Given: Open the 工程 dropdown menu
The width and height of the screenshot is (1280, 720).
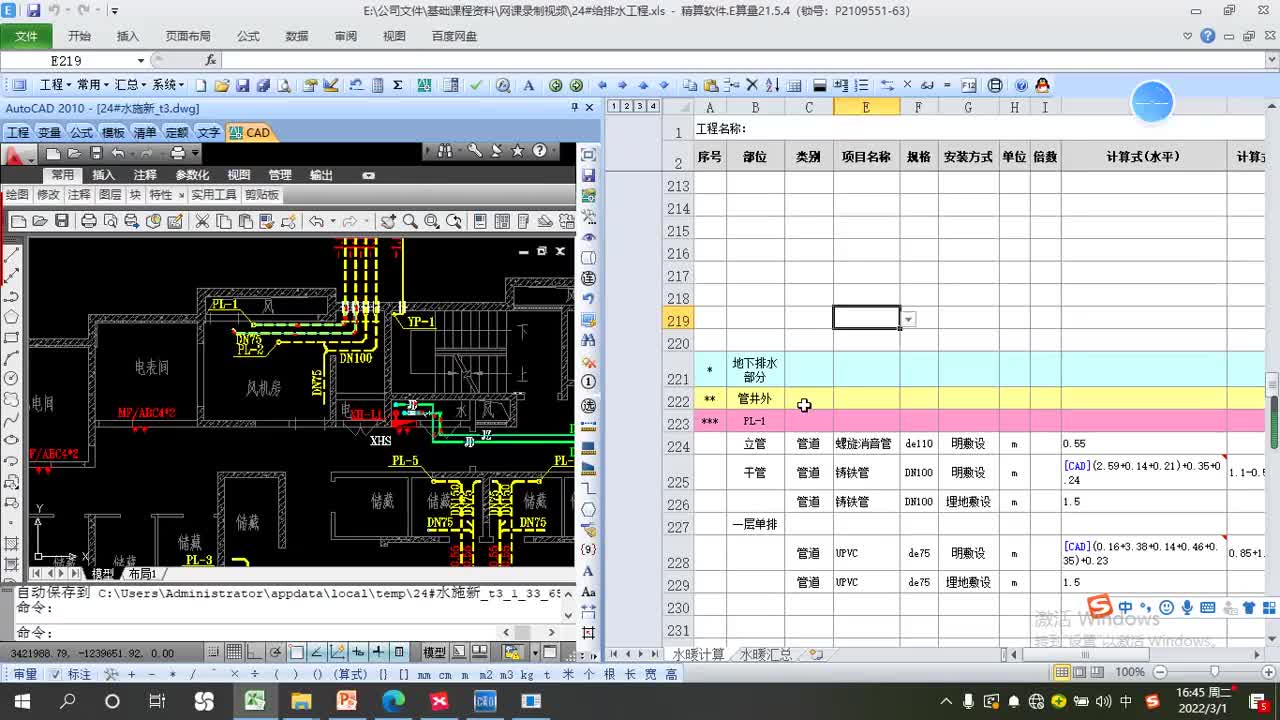Looking at the screenshot, I should (x=55, y=86).
